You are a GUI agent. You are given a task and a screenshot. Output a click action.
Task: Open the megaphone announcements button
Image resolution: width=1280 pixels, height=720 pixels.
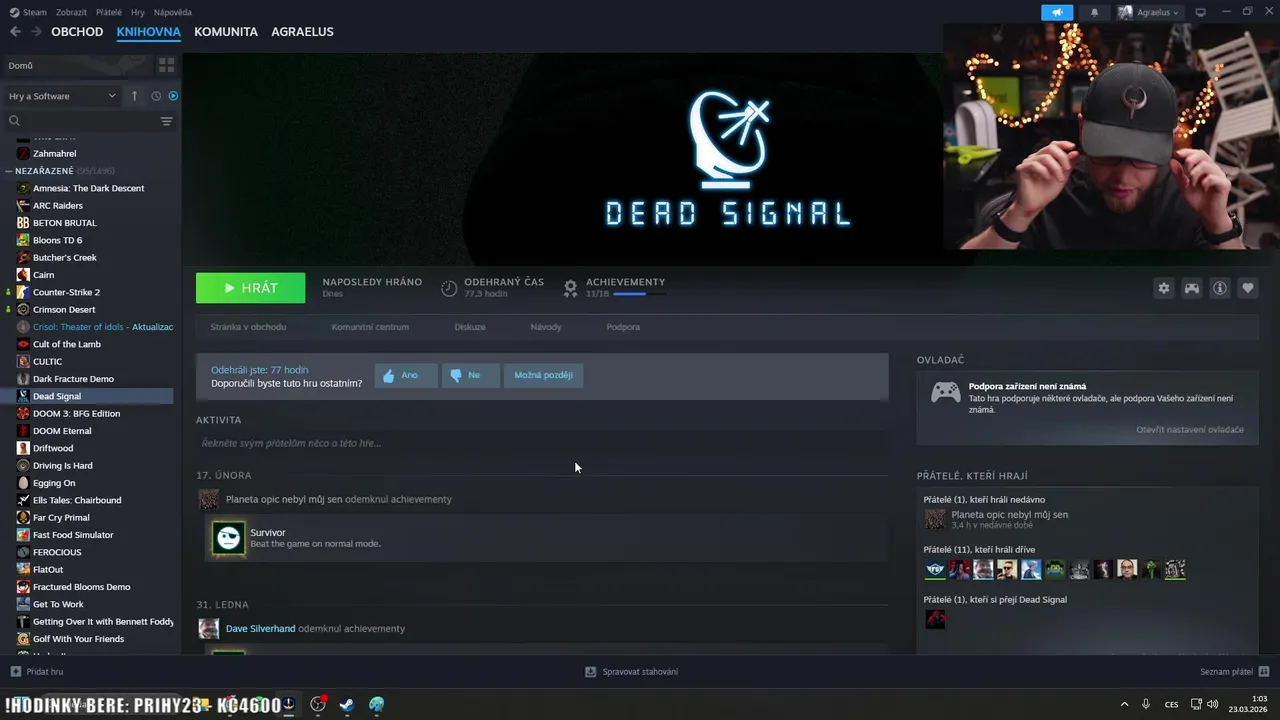[1057, 12]
